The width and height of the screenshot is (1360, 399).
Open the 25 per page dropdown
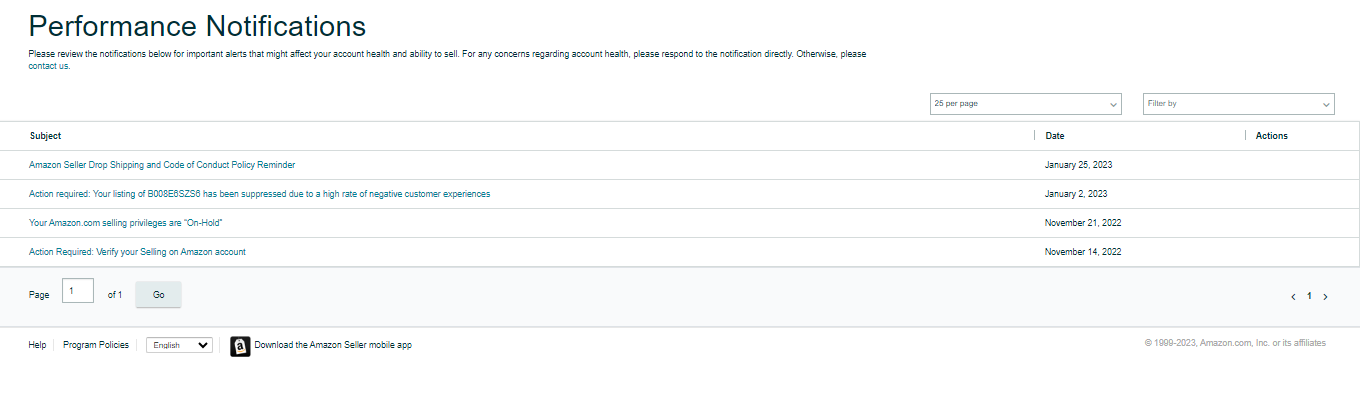coord(1026,104)
